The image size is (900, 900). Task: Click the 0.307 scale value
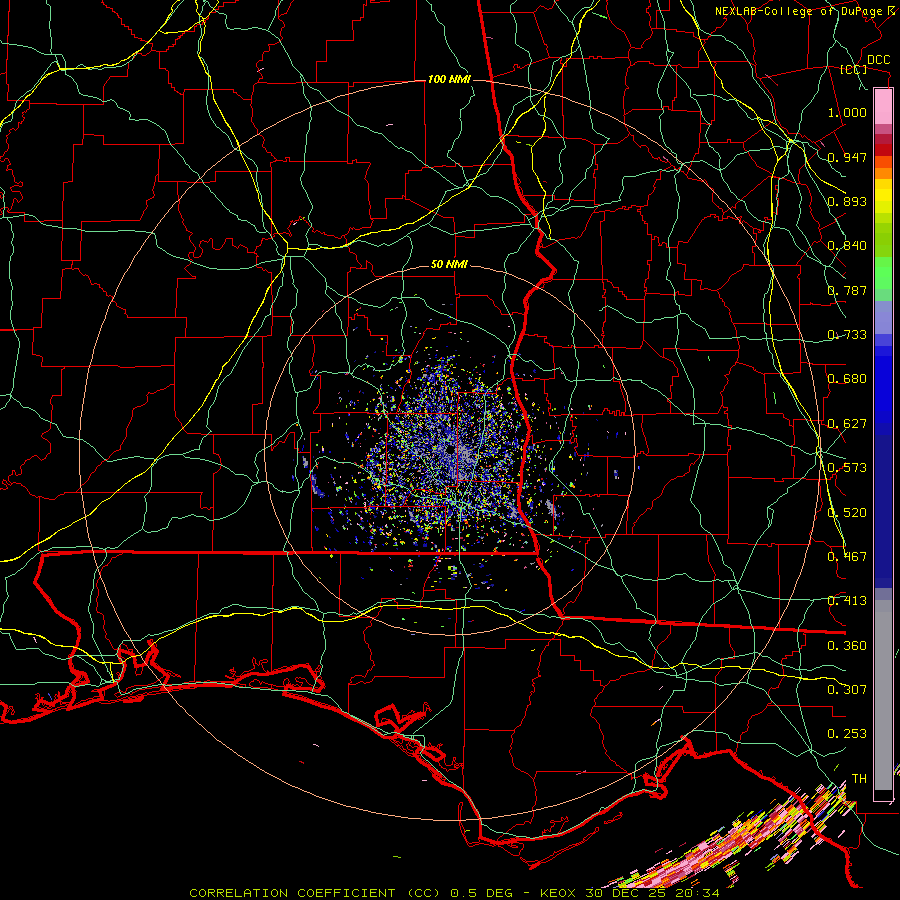pyautogui.click(x=847, y=689)
